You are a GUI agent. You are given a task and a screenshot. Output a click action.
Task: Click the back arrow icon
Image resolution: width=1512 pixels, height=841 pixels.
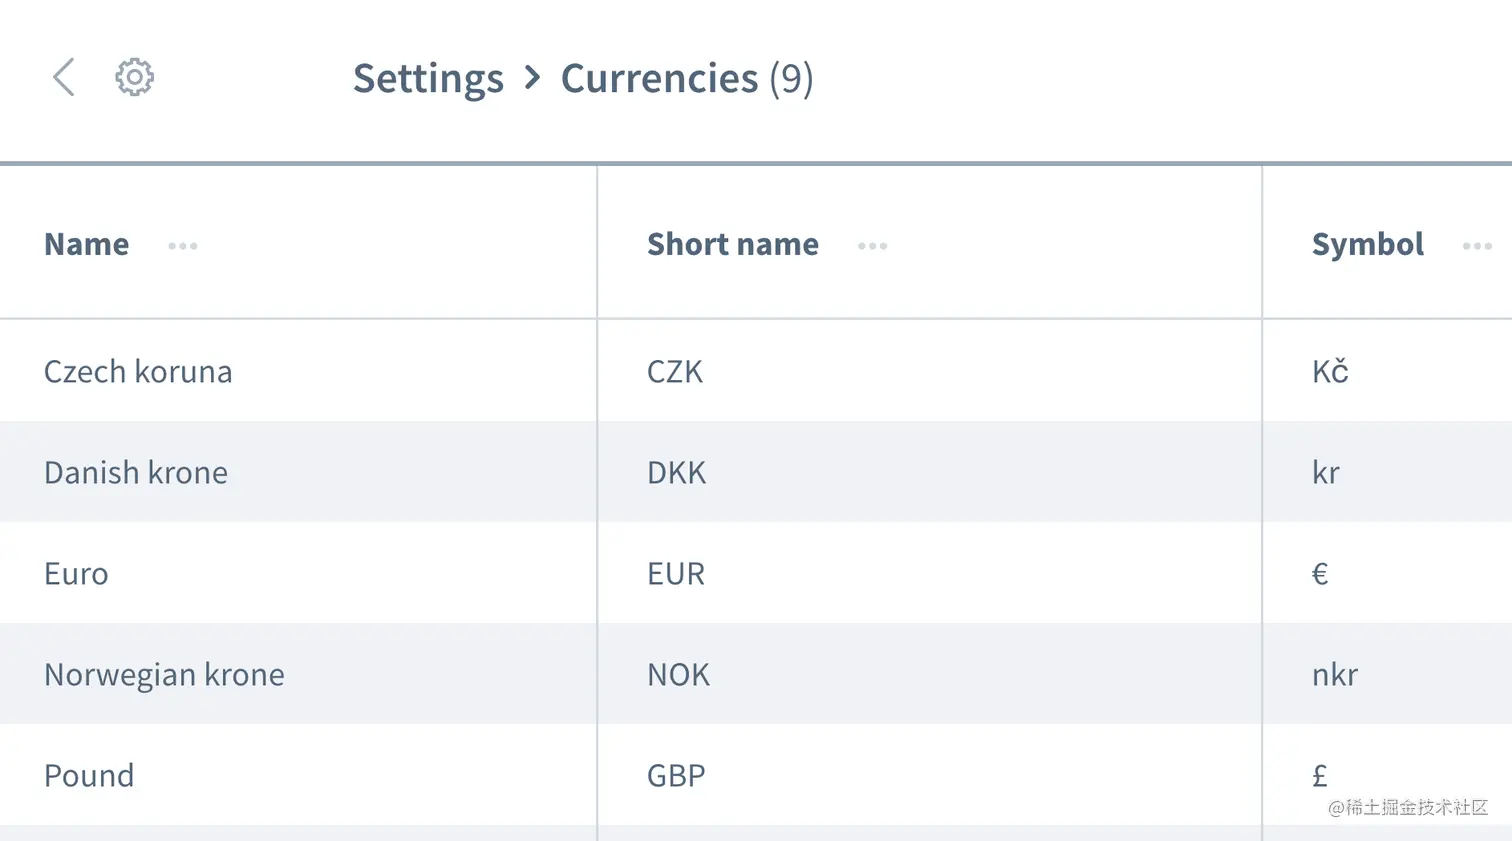pyautogui.click(x=64, y=77)
